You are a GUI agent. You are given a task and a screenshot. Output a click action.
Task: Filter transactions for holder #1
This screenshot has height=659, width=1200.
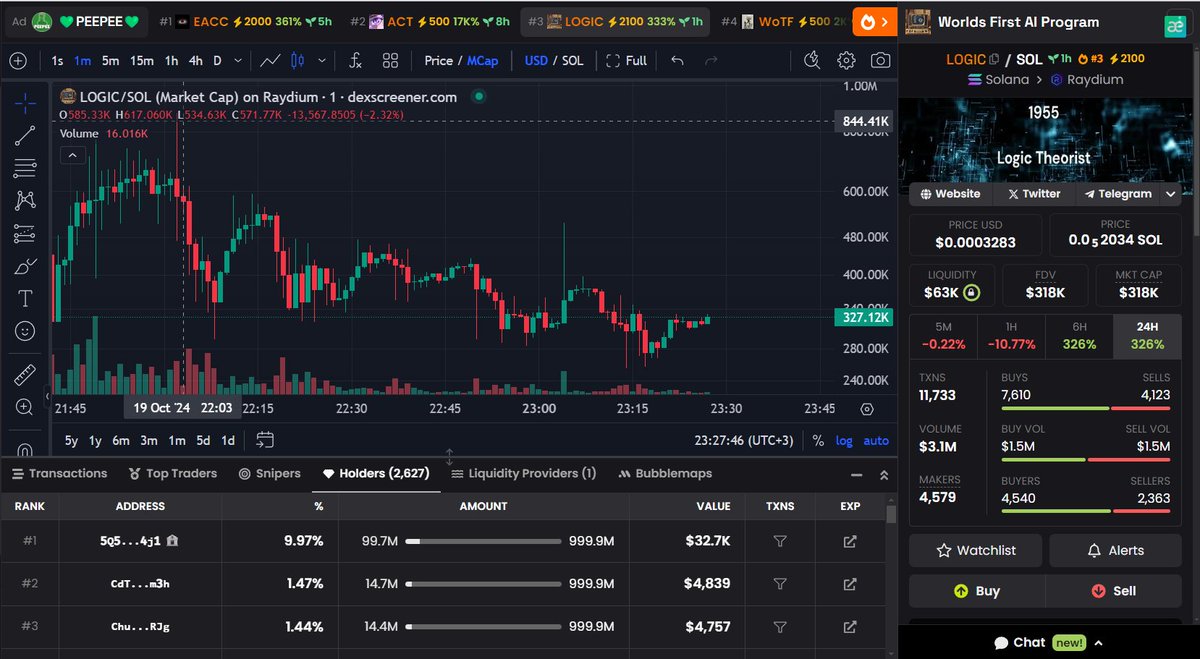coord(780,541)
